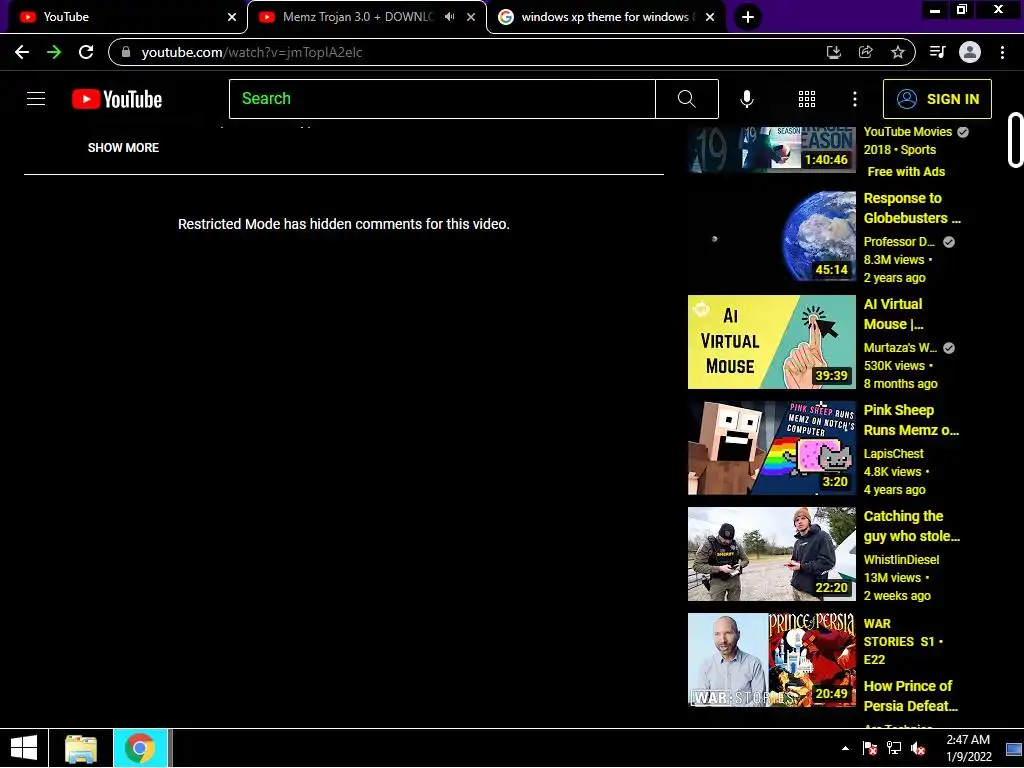The height and width of the screenshot is (768, 1024).
Task: Open the Chrome profile avatar
Action: tap(970, 52)
